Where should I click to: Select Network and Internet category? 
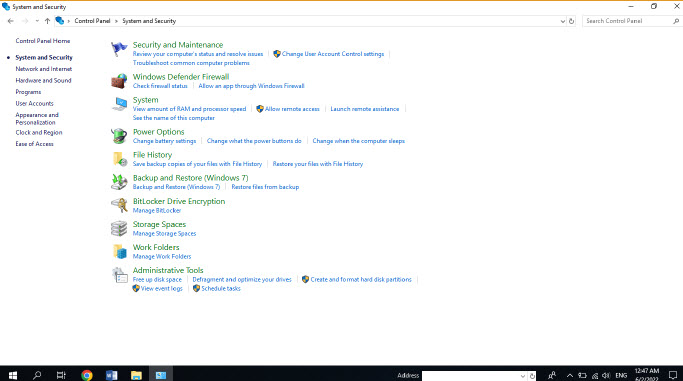coord(44,69)
